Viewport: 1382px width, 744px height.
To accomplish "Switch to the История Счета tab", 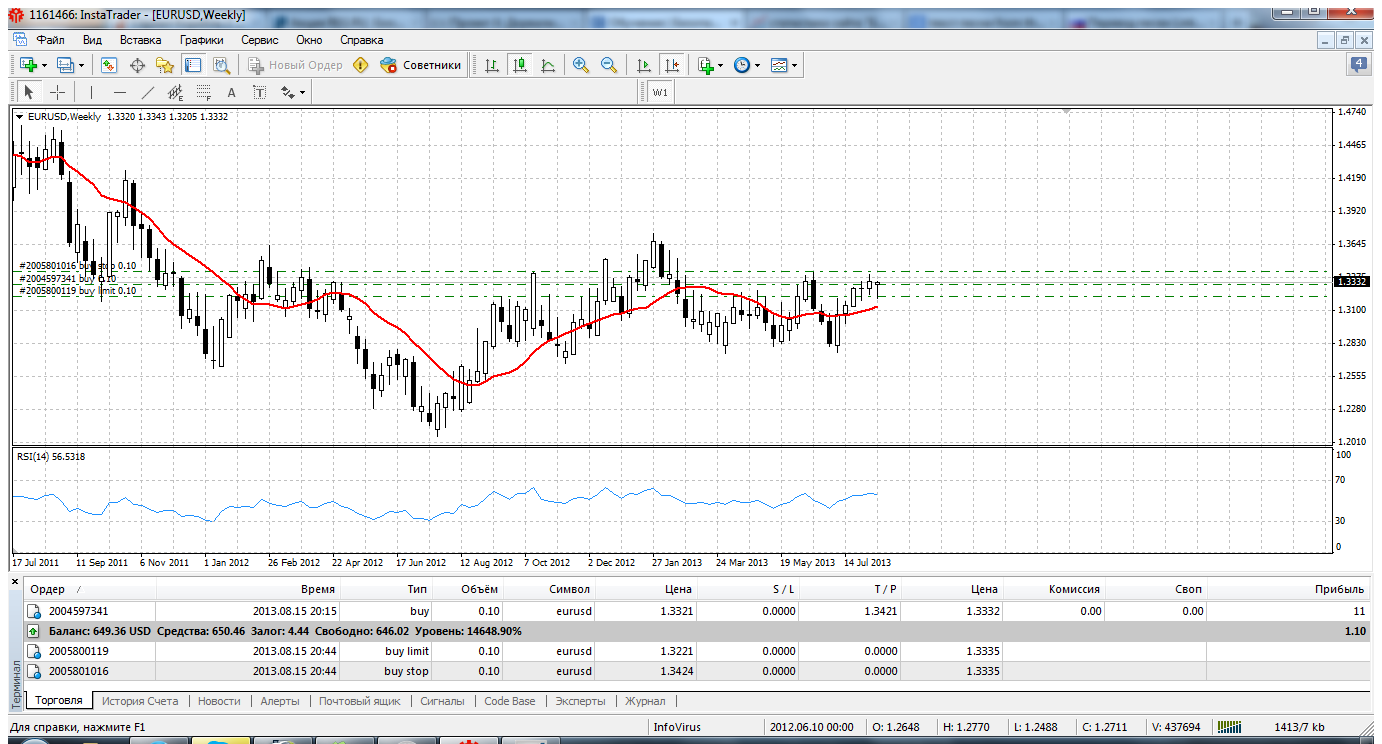I will tap(140, 701).
